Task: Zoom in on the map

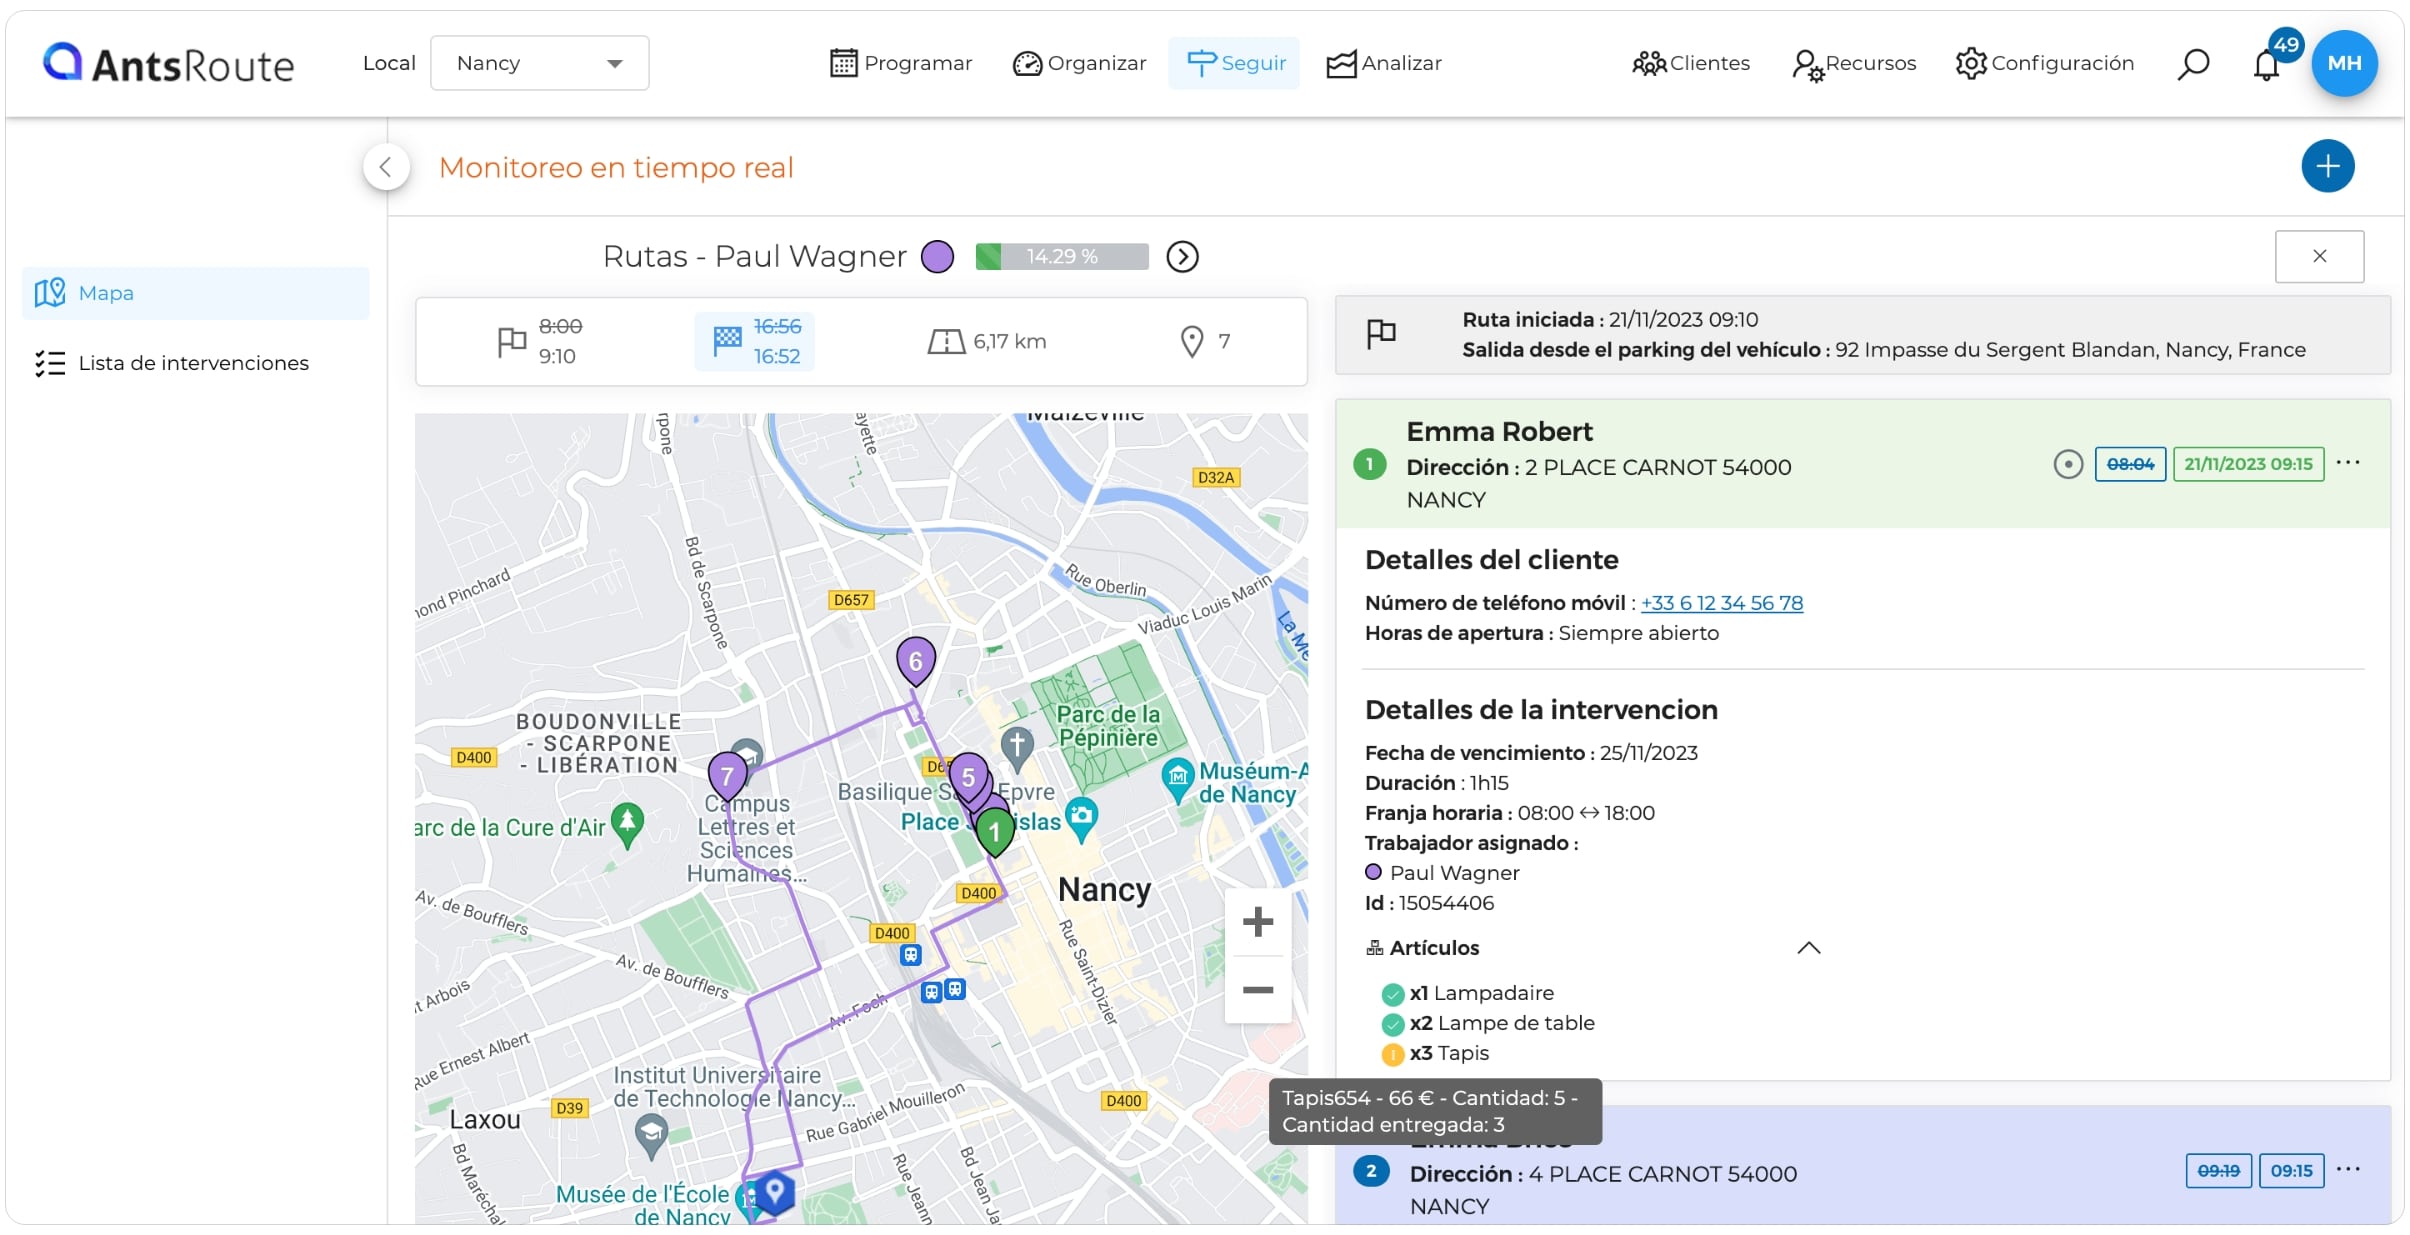Action: [1258, 922]
